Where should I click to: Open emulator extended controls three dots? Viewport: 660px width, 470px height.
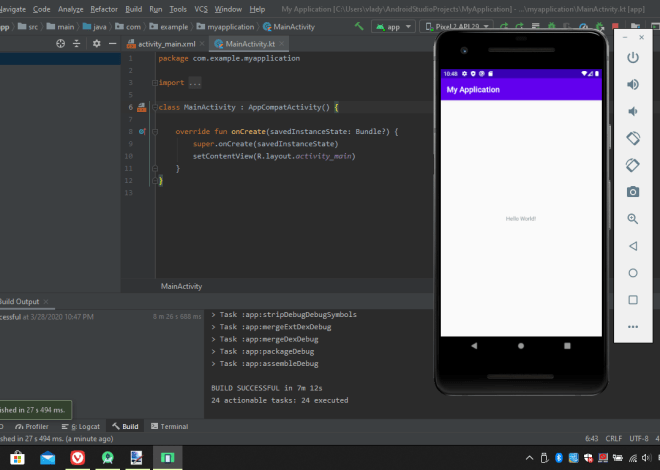click(x=633, y=327)
